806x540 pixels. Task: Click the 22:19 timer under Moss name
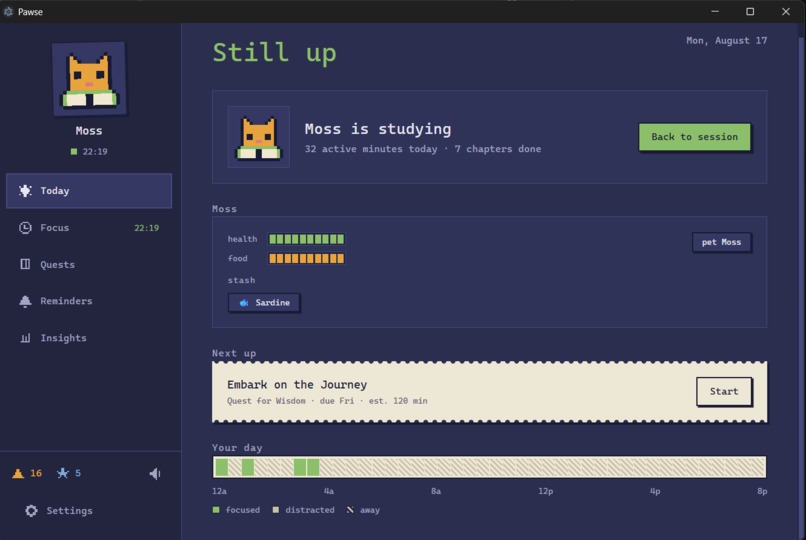[x=95, y=152]
